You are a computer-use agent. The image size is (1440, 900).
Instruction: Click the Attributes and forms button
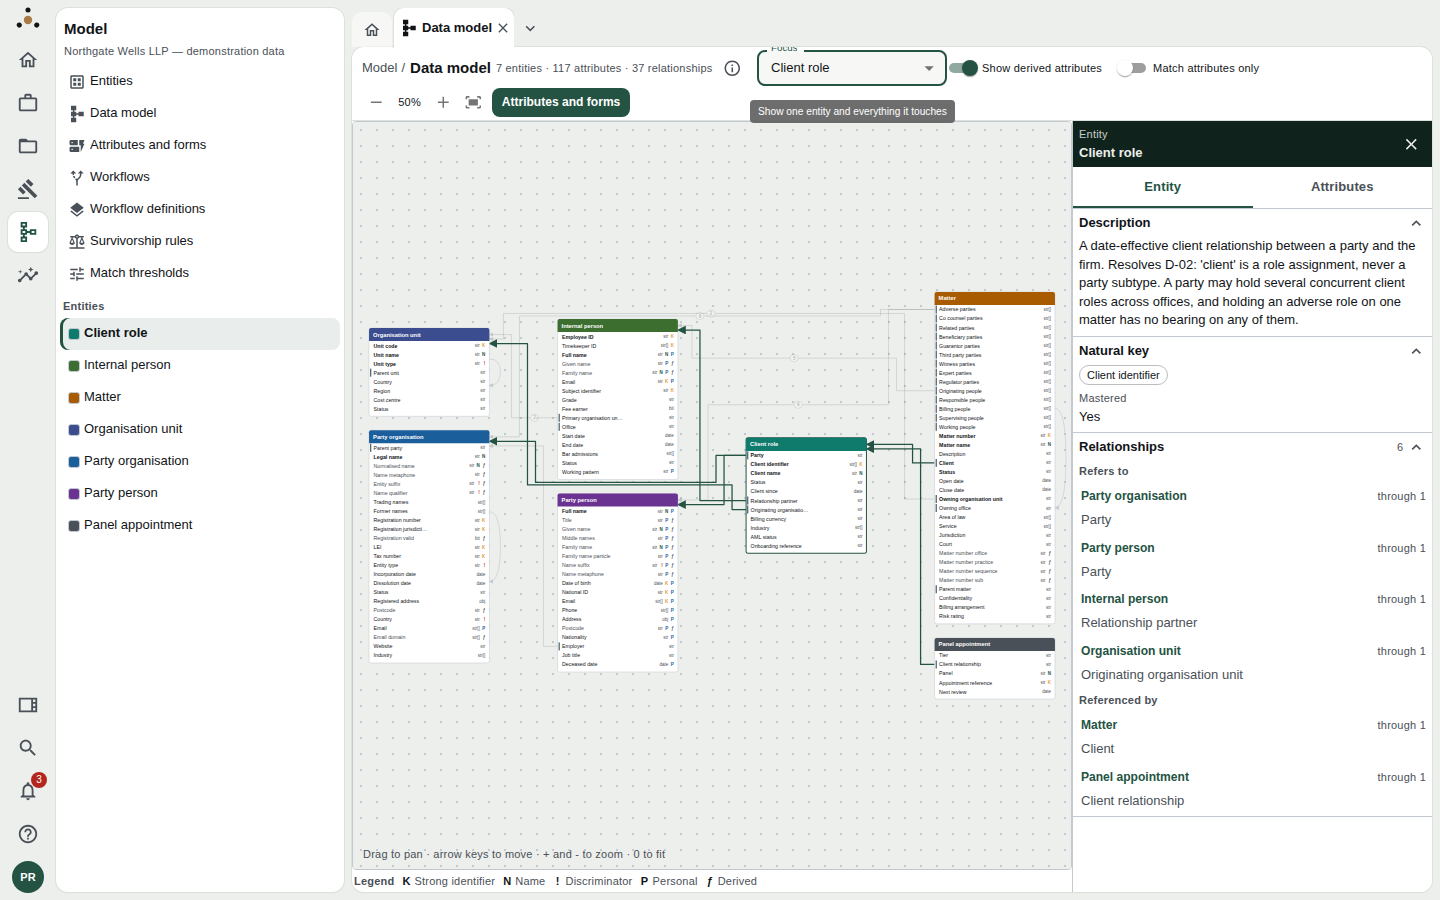[x=561, y=102]
